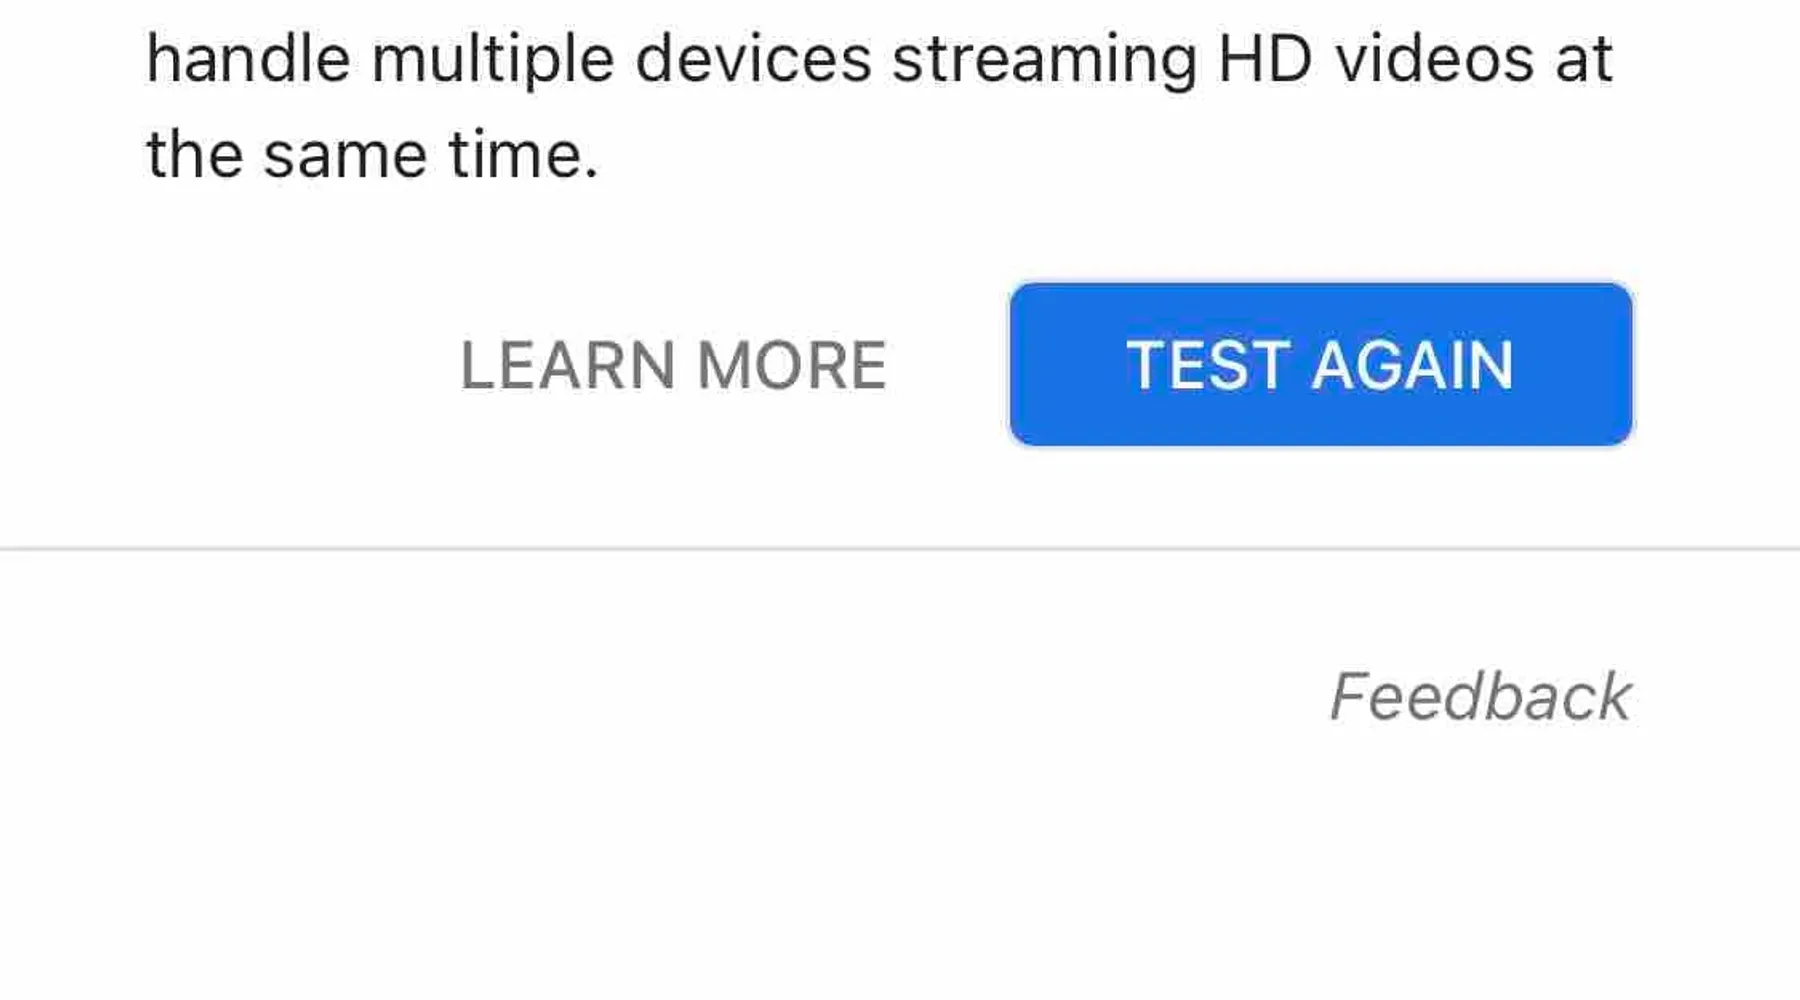Click the blank space left of LEARN MORE
Screen dimensions: 1800x1000
click(250, 365)
